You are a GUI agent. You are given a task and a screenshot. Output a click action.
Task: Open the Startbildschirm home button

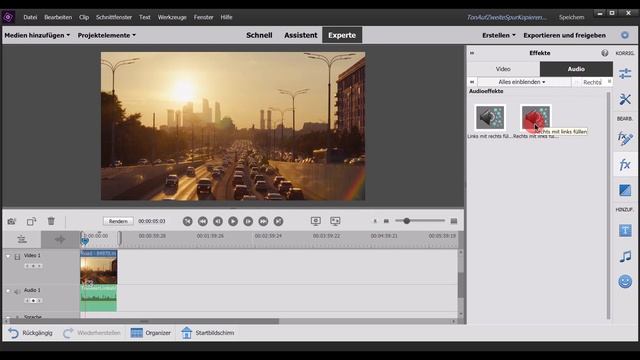tap(208, 333)
